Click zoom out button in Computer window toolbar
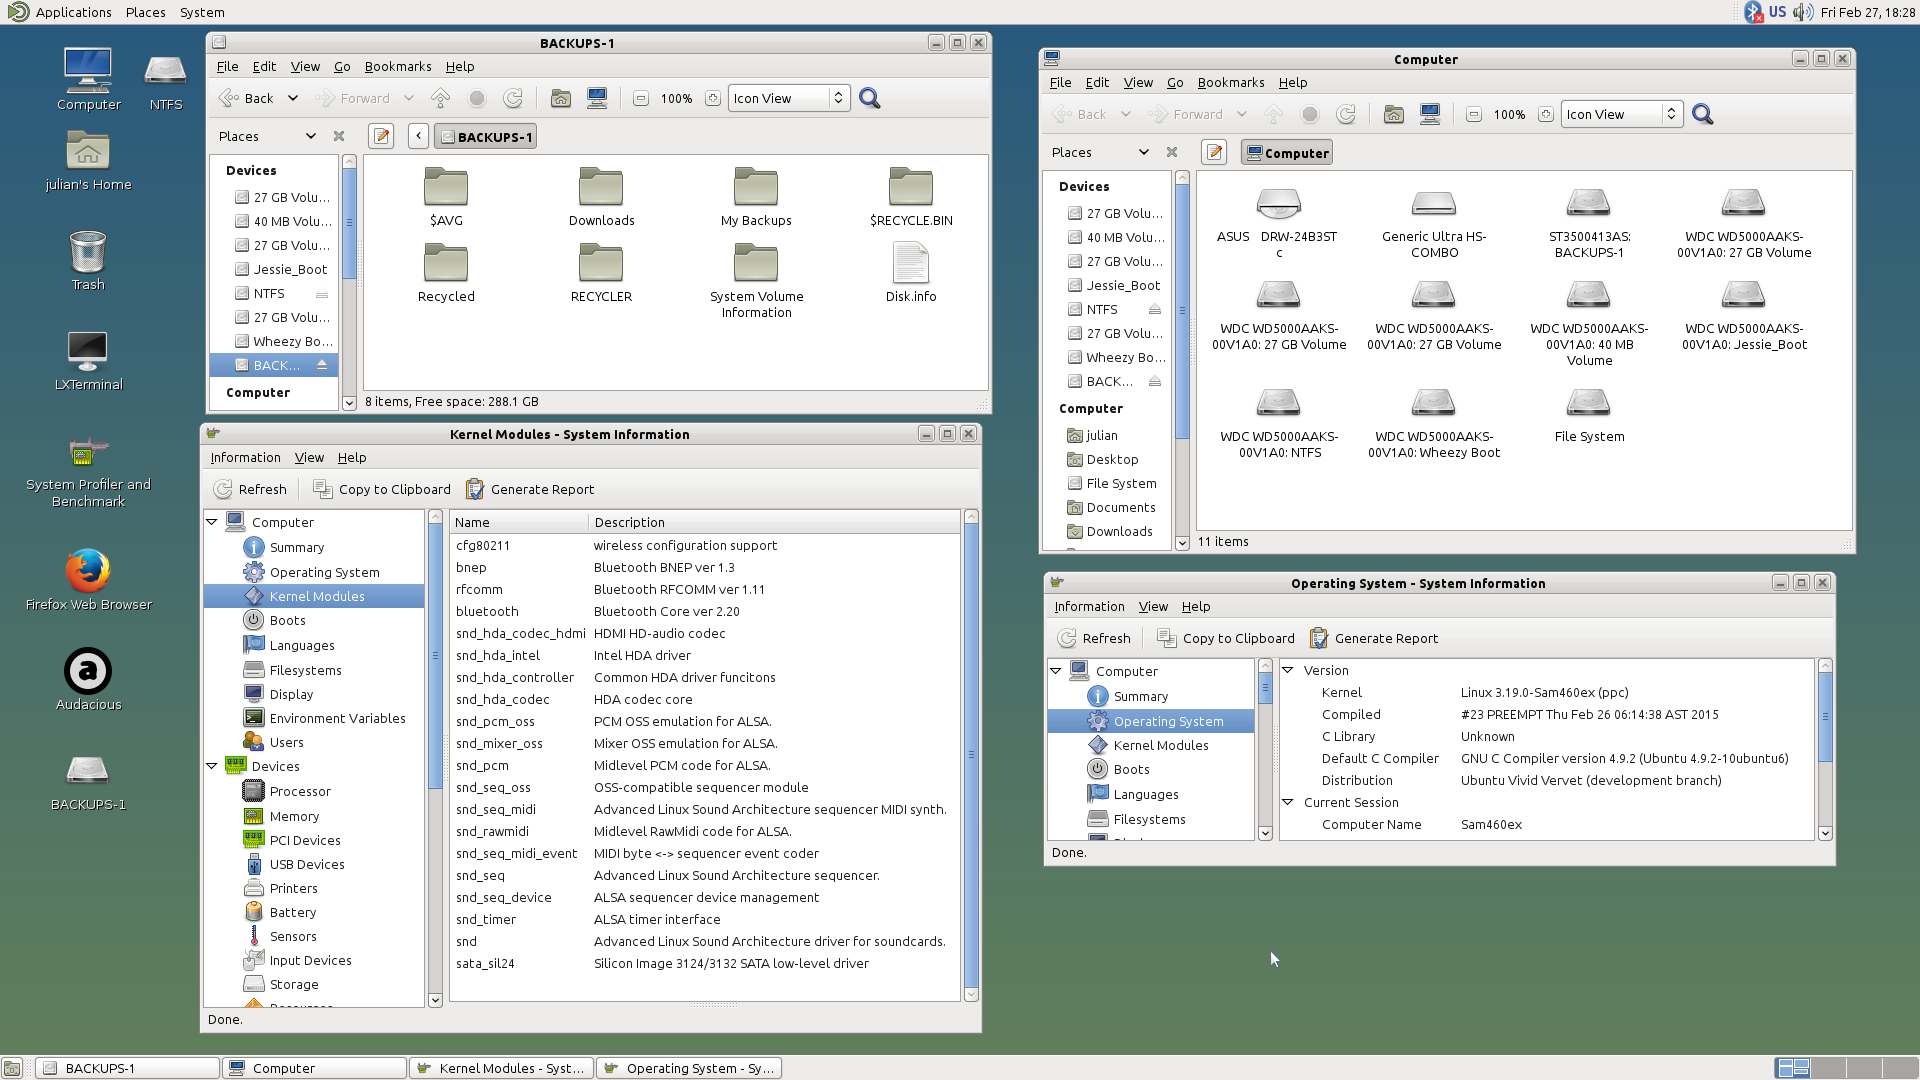The width and height of the screenshot is (1920, 1080). tap(1474, 114)
